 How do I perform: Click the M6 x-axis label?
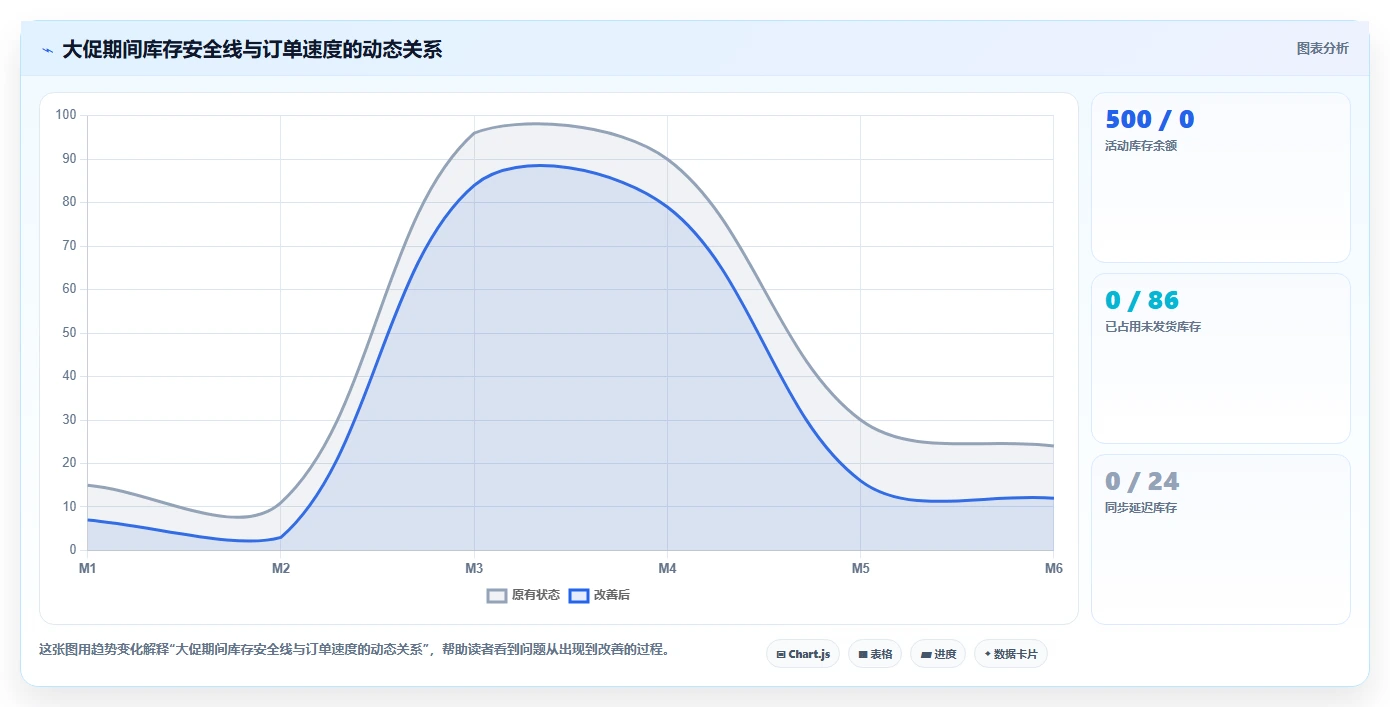click(x=1054, y=569)
